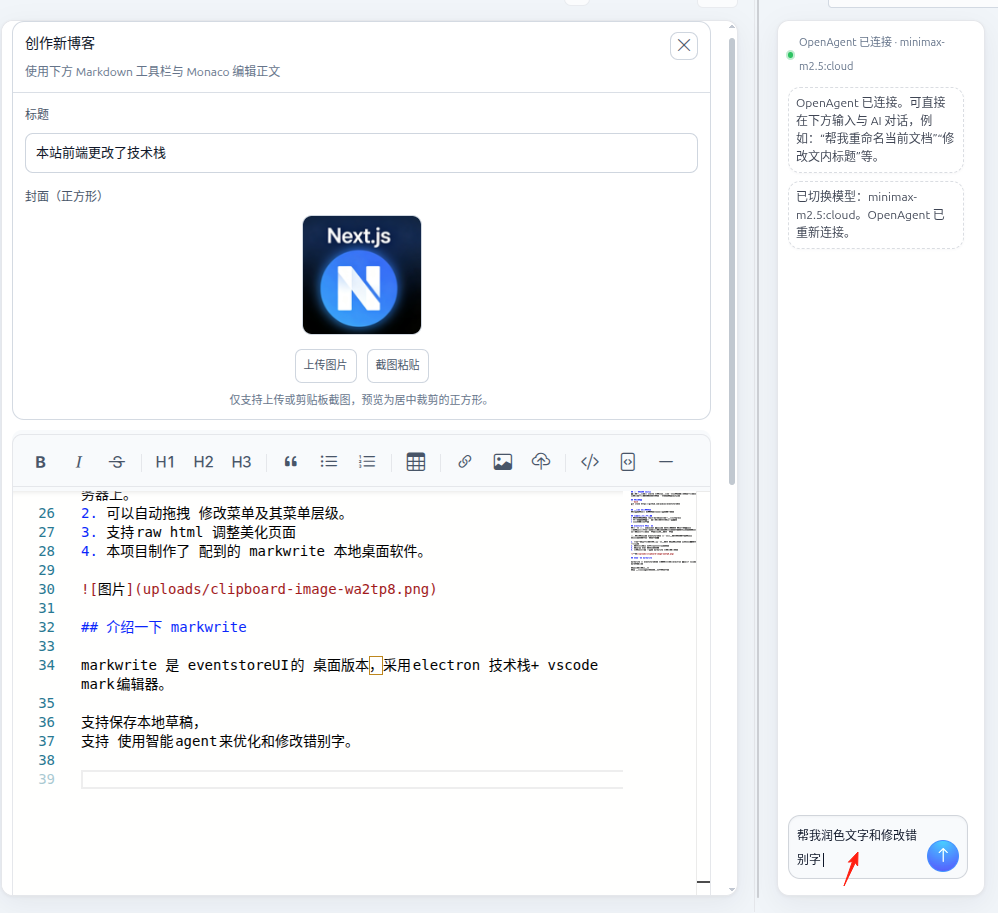Click line '3. 支持raw html 调整美化页面'

tap(188, 533)
